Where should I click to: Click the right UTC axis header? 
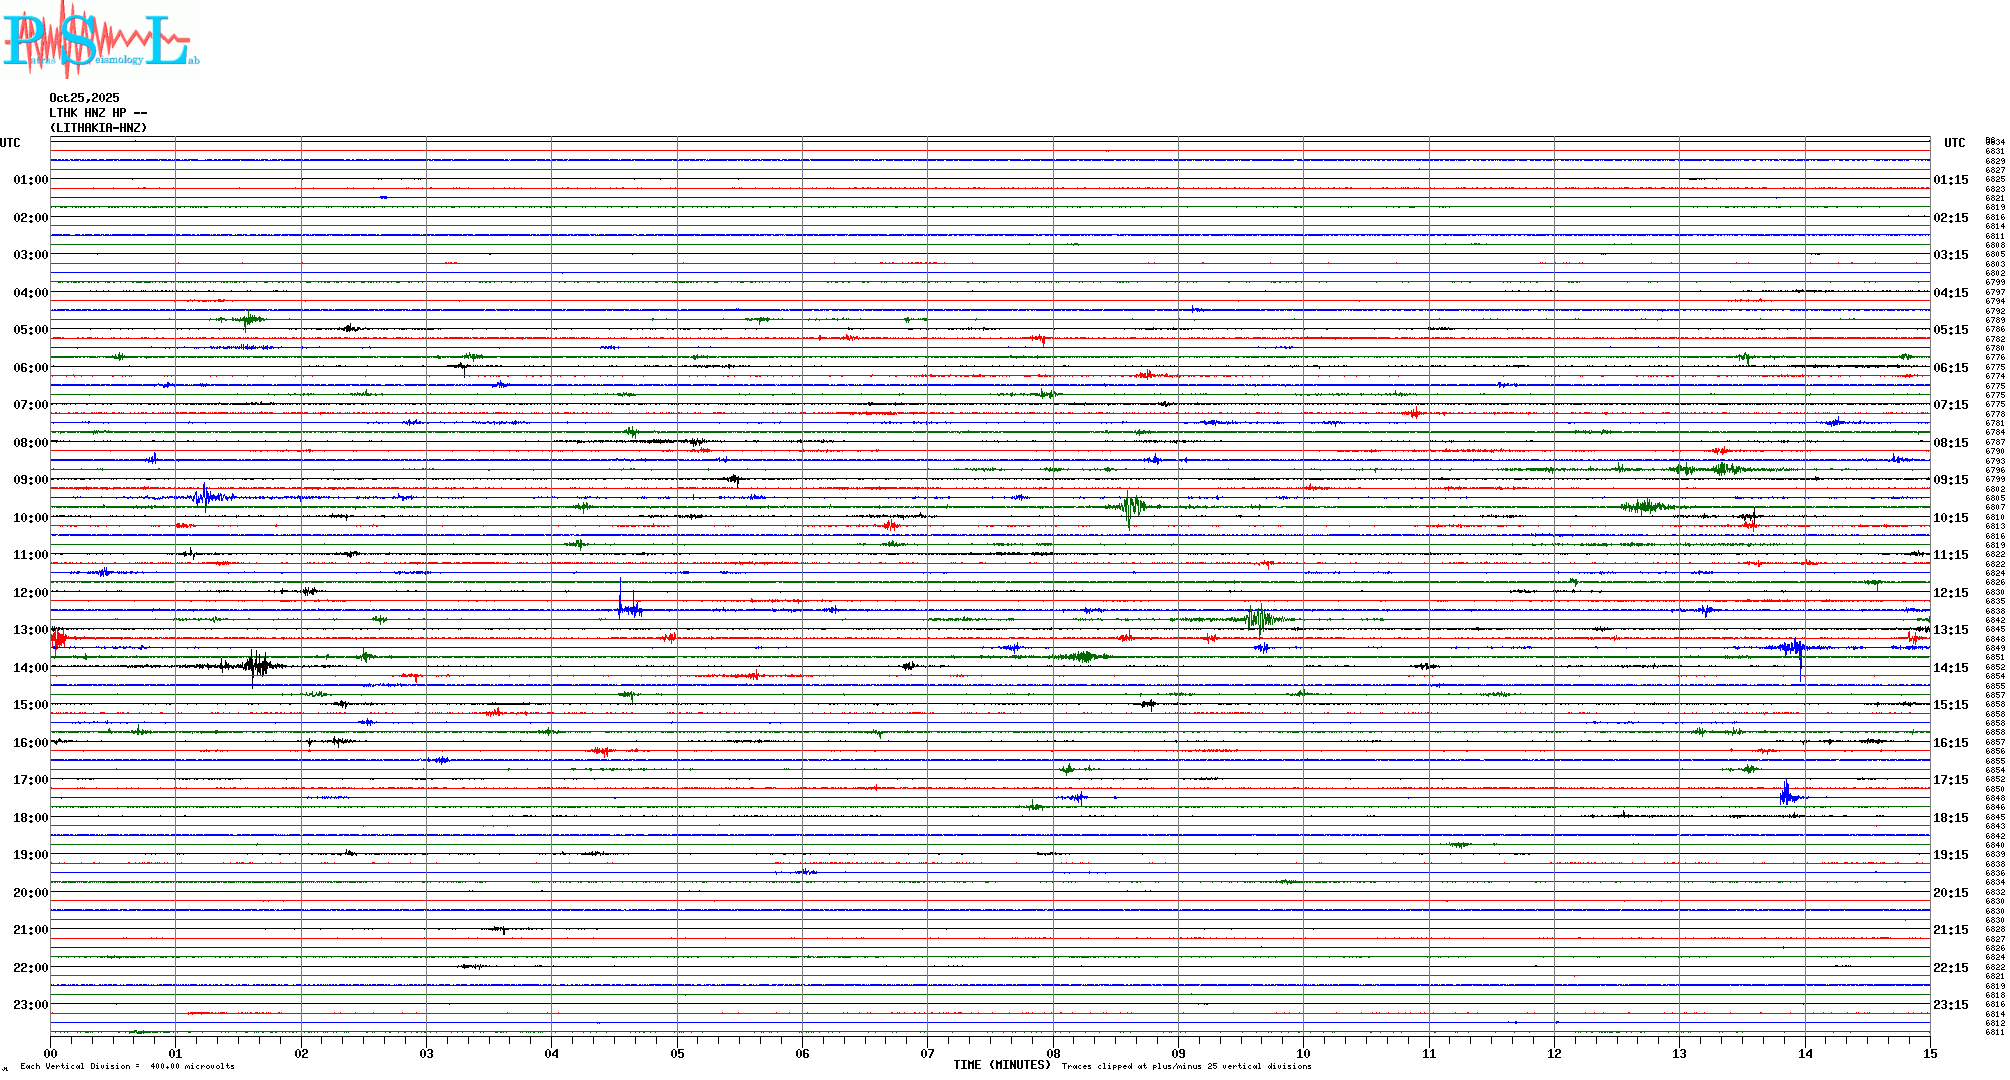[x=1954, y=143]
